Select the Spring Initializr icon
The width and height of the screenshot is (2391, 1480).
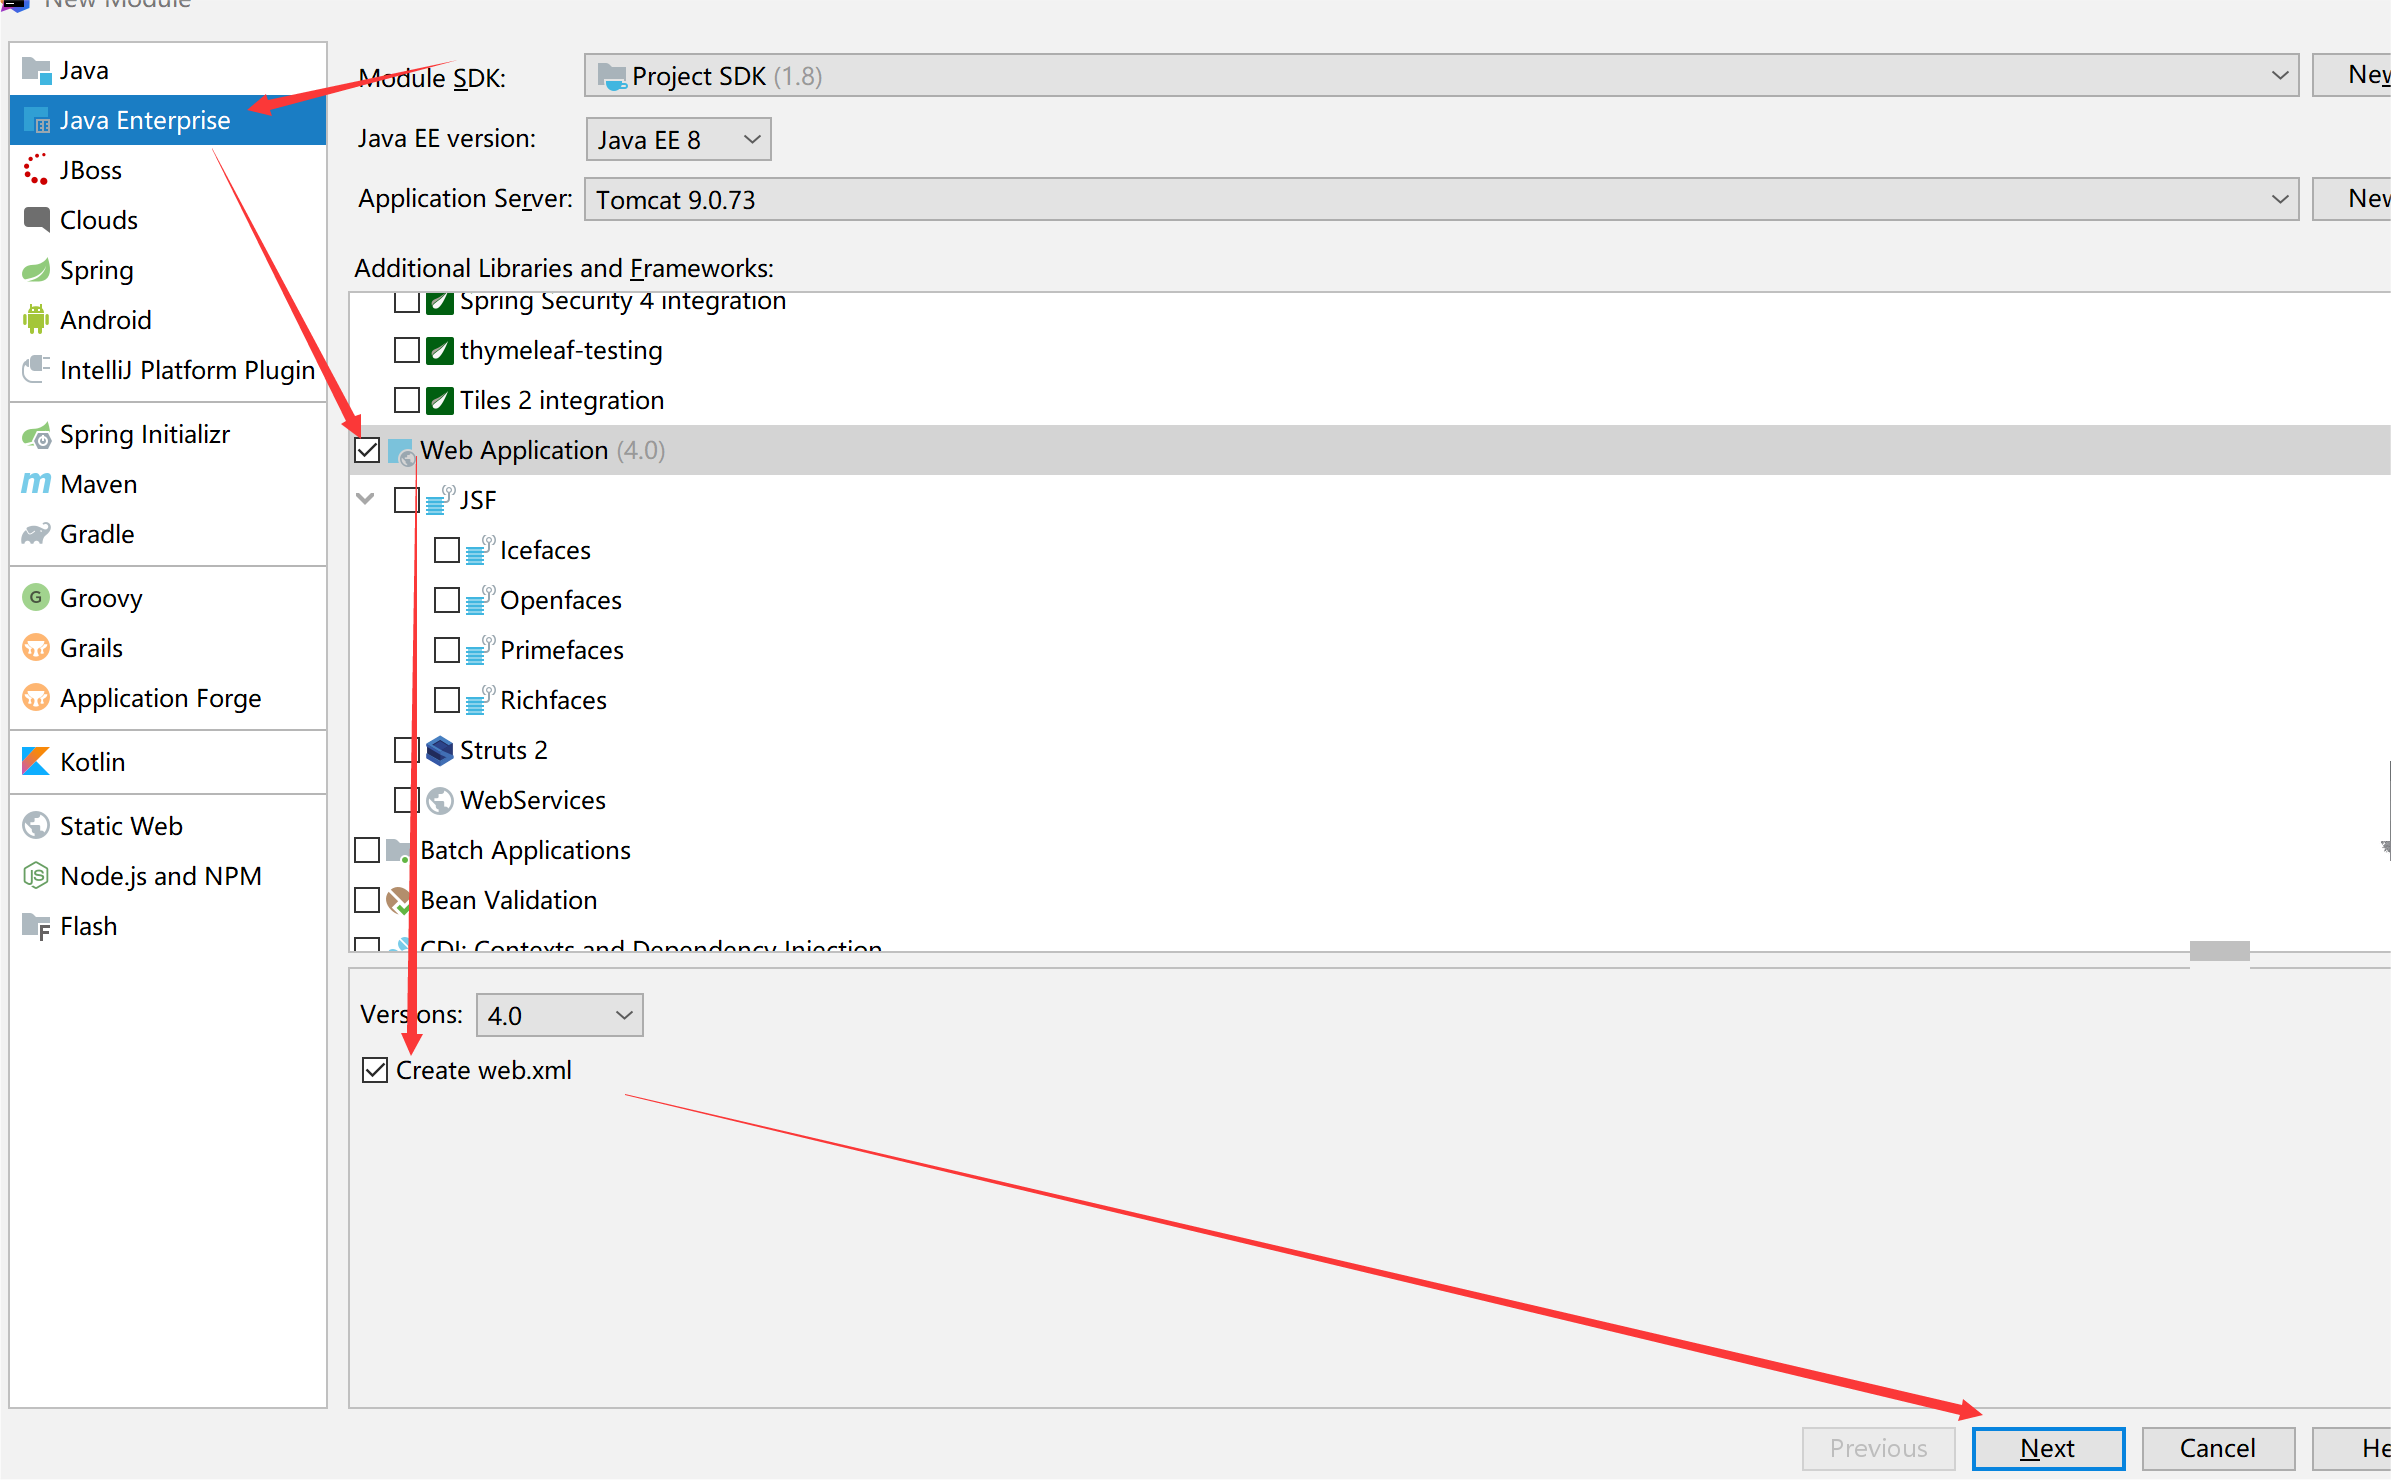tap(36, 435)
